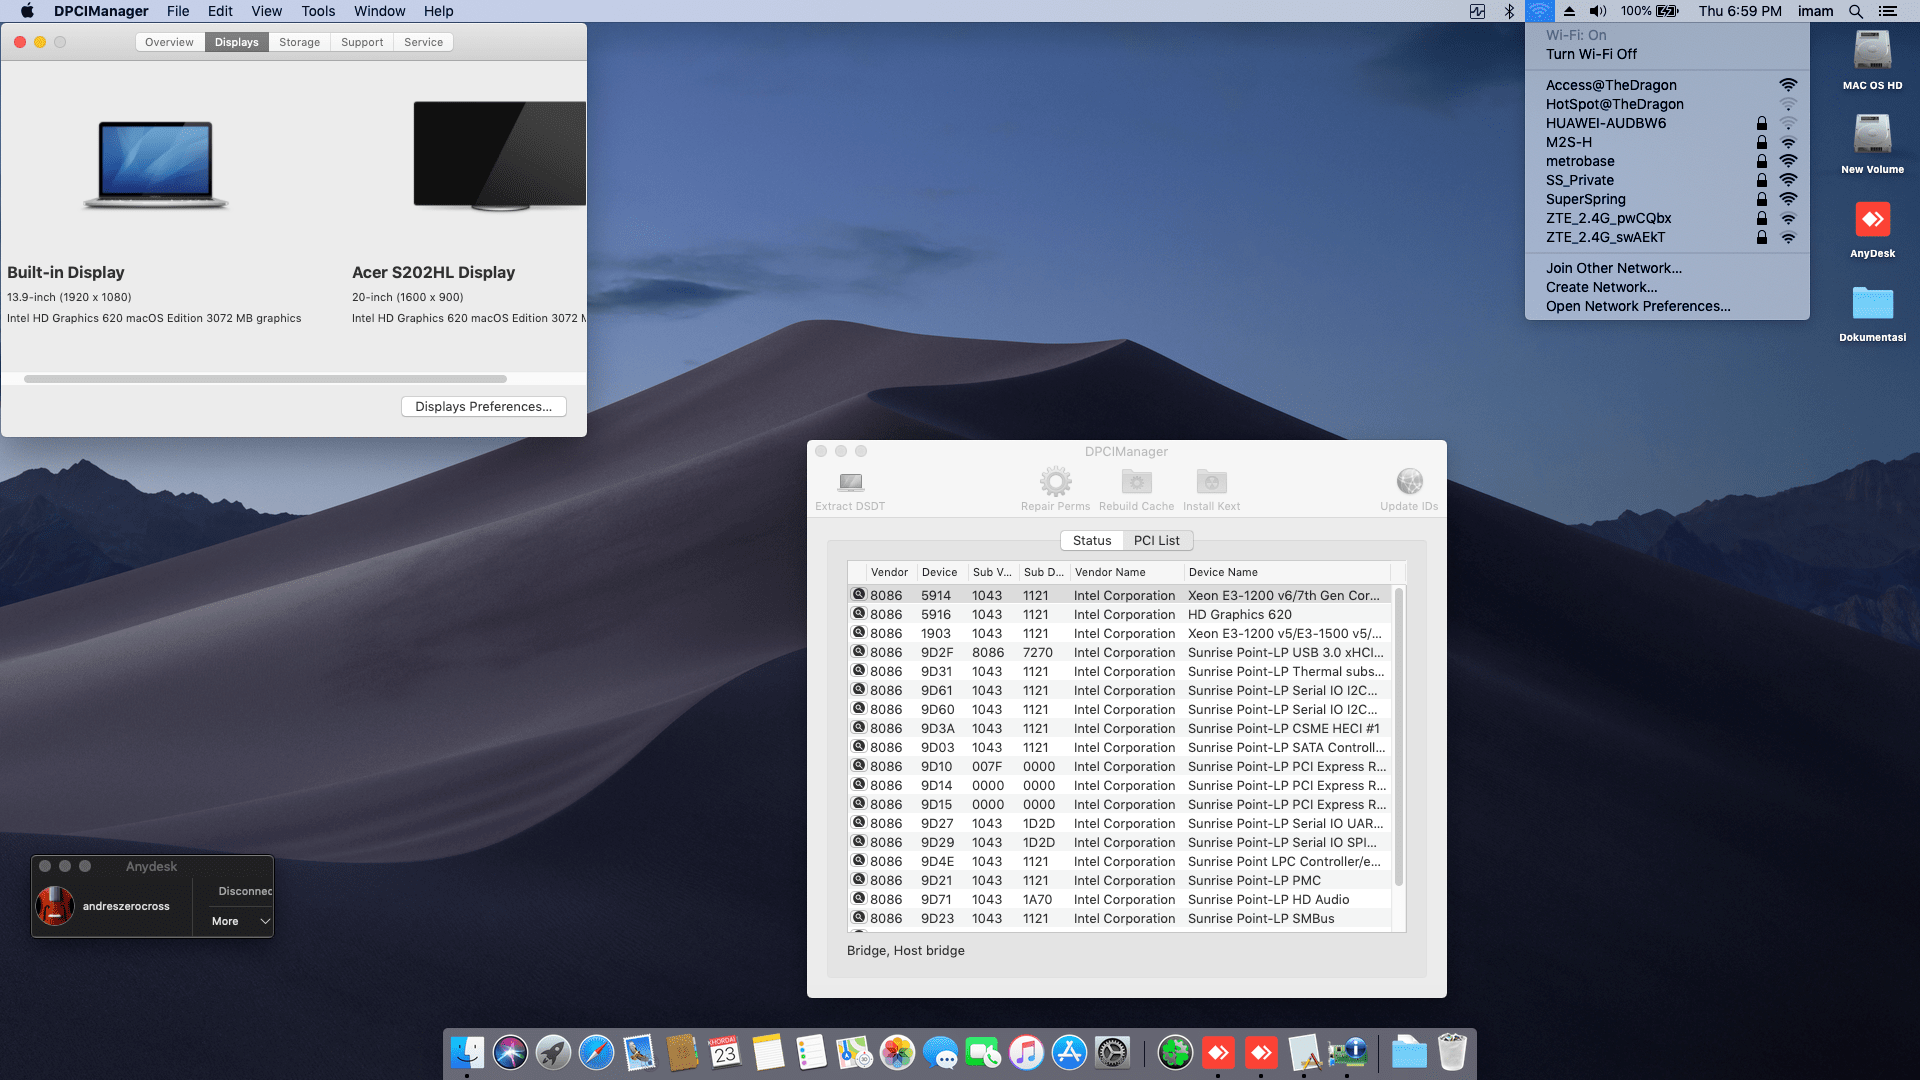Connect to the Access@TheDragon network
The width and height of the screenshot is (1920, 1080).
[x=1667, y=85]
